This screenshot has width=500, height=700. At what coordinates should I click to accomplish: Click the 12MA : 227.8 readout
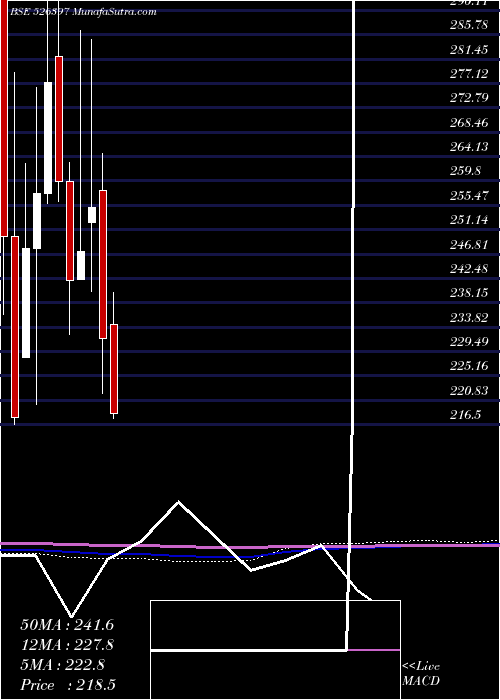[67, 645]
